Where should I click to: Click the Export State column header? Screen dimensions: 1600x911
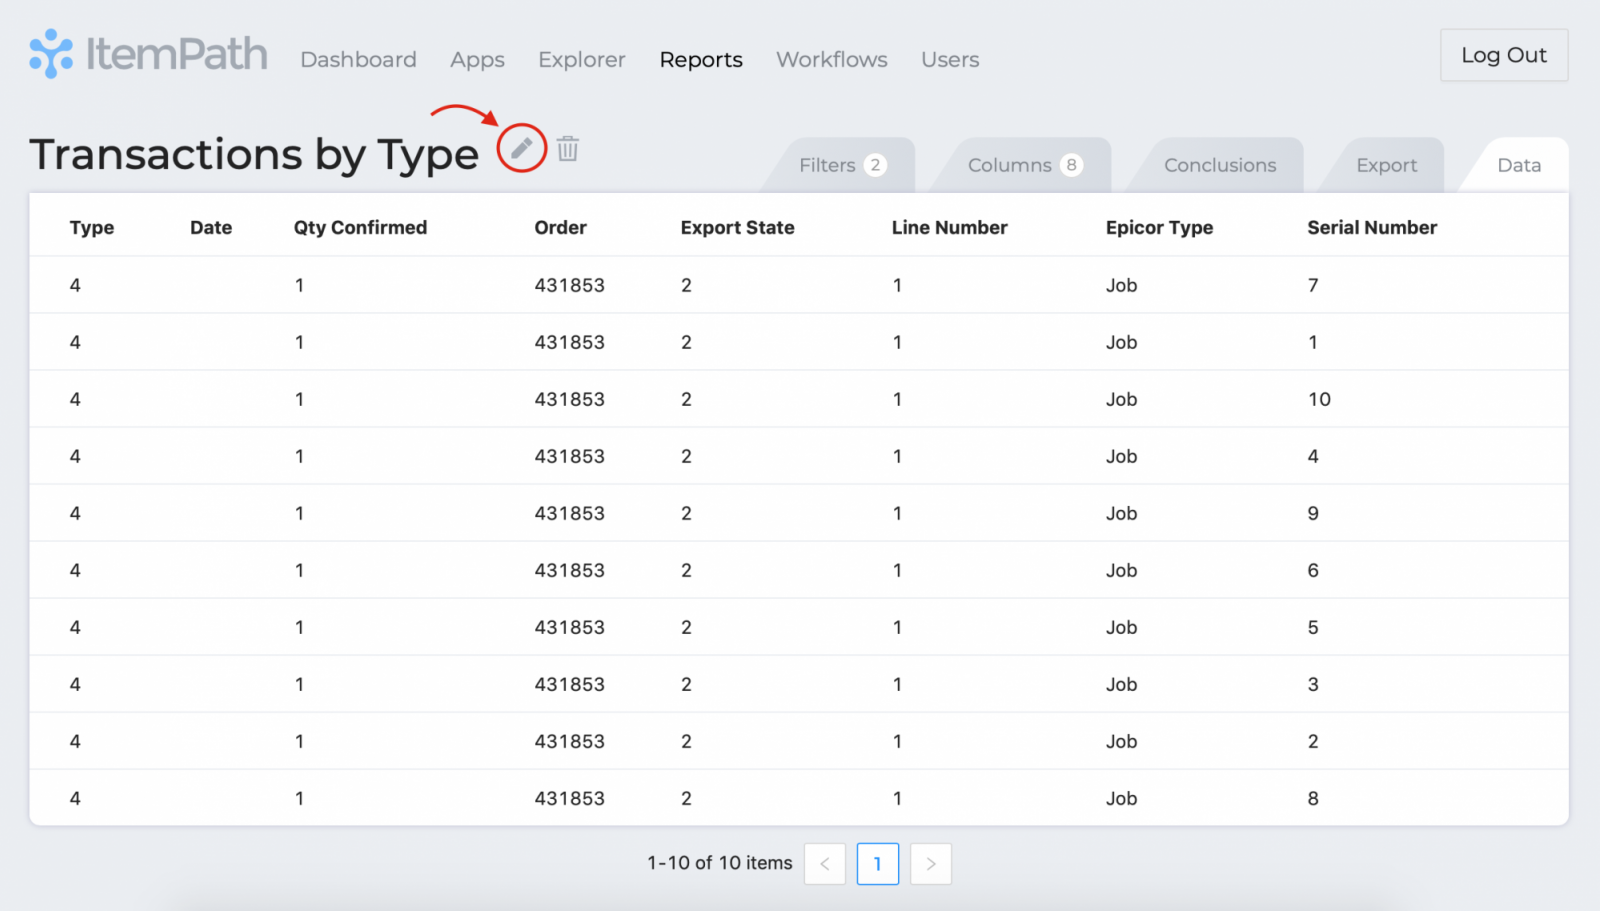(x=737, y=227)
